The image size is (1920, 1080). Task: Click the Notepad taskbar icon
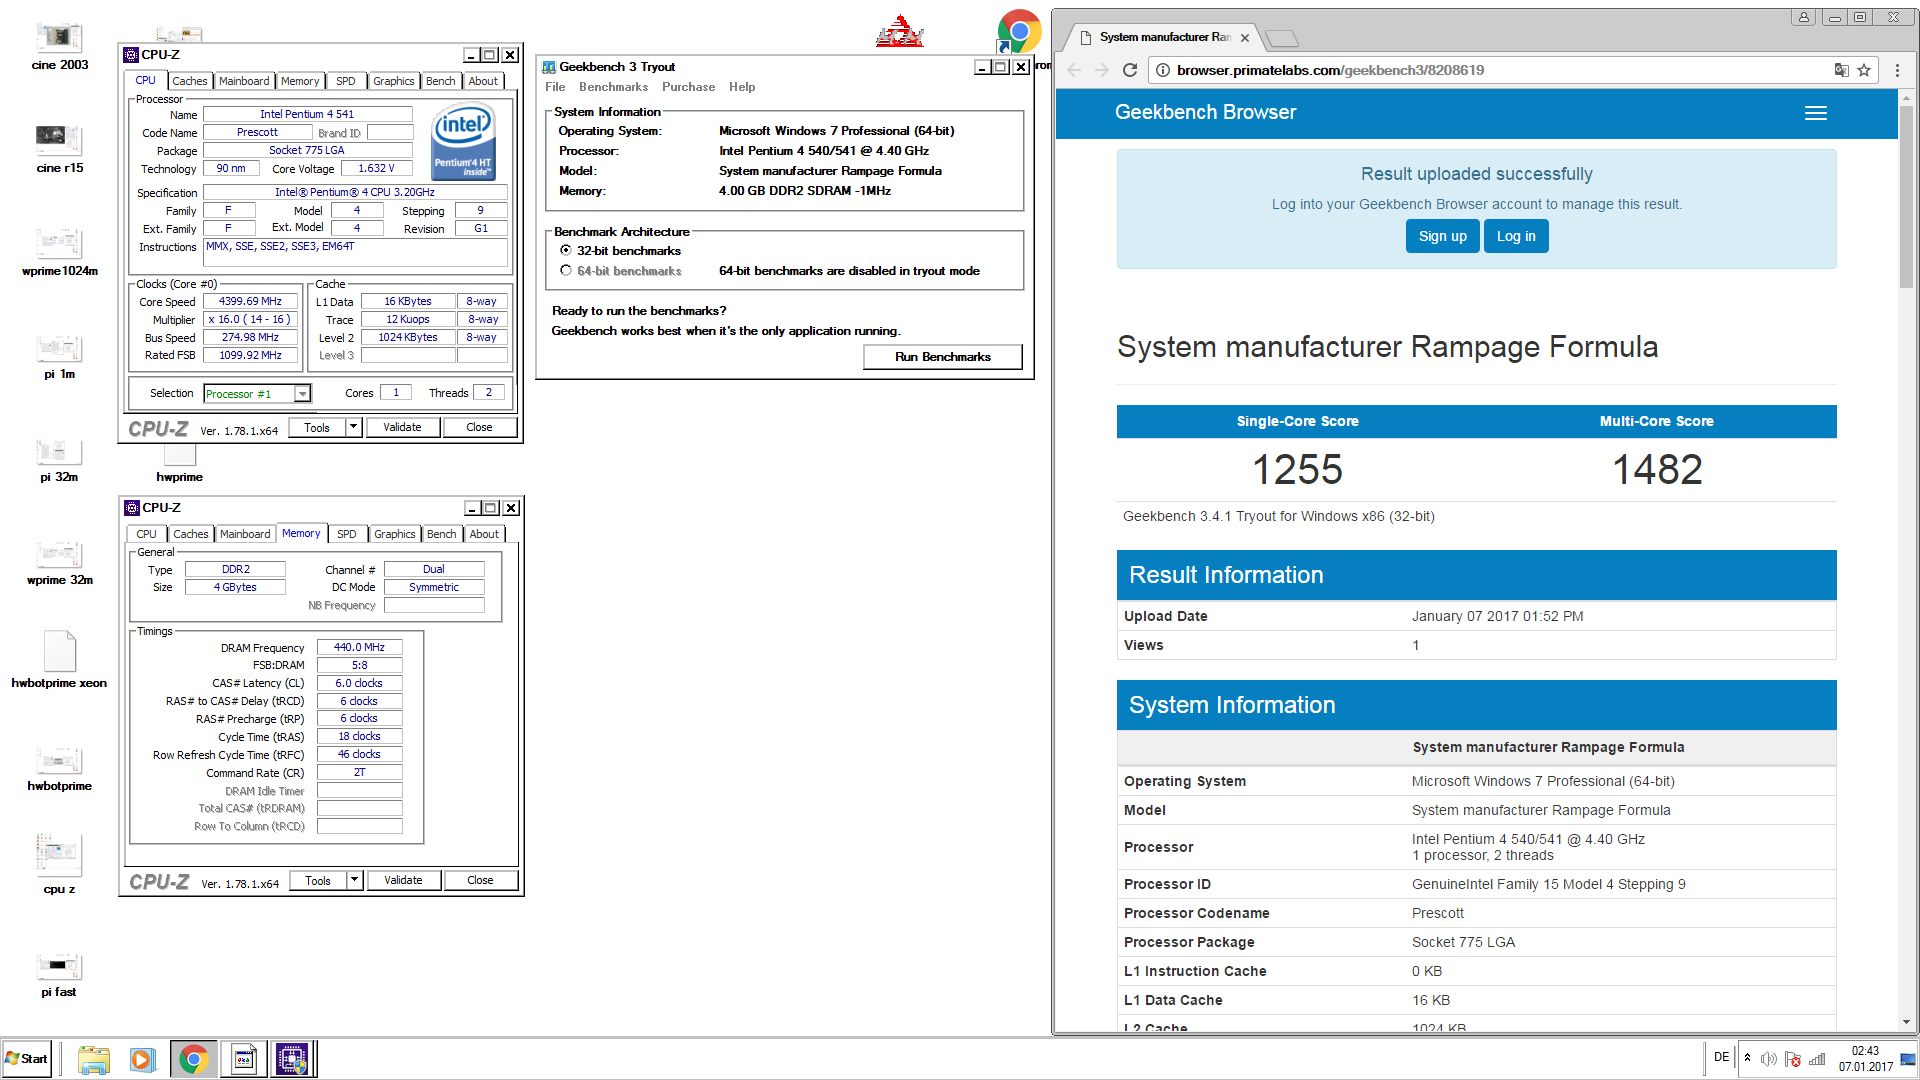pyautogui.click(x=243, y=1060)
